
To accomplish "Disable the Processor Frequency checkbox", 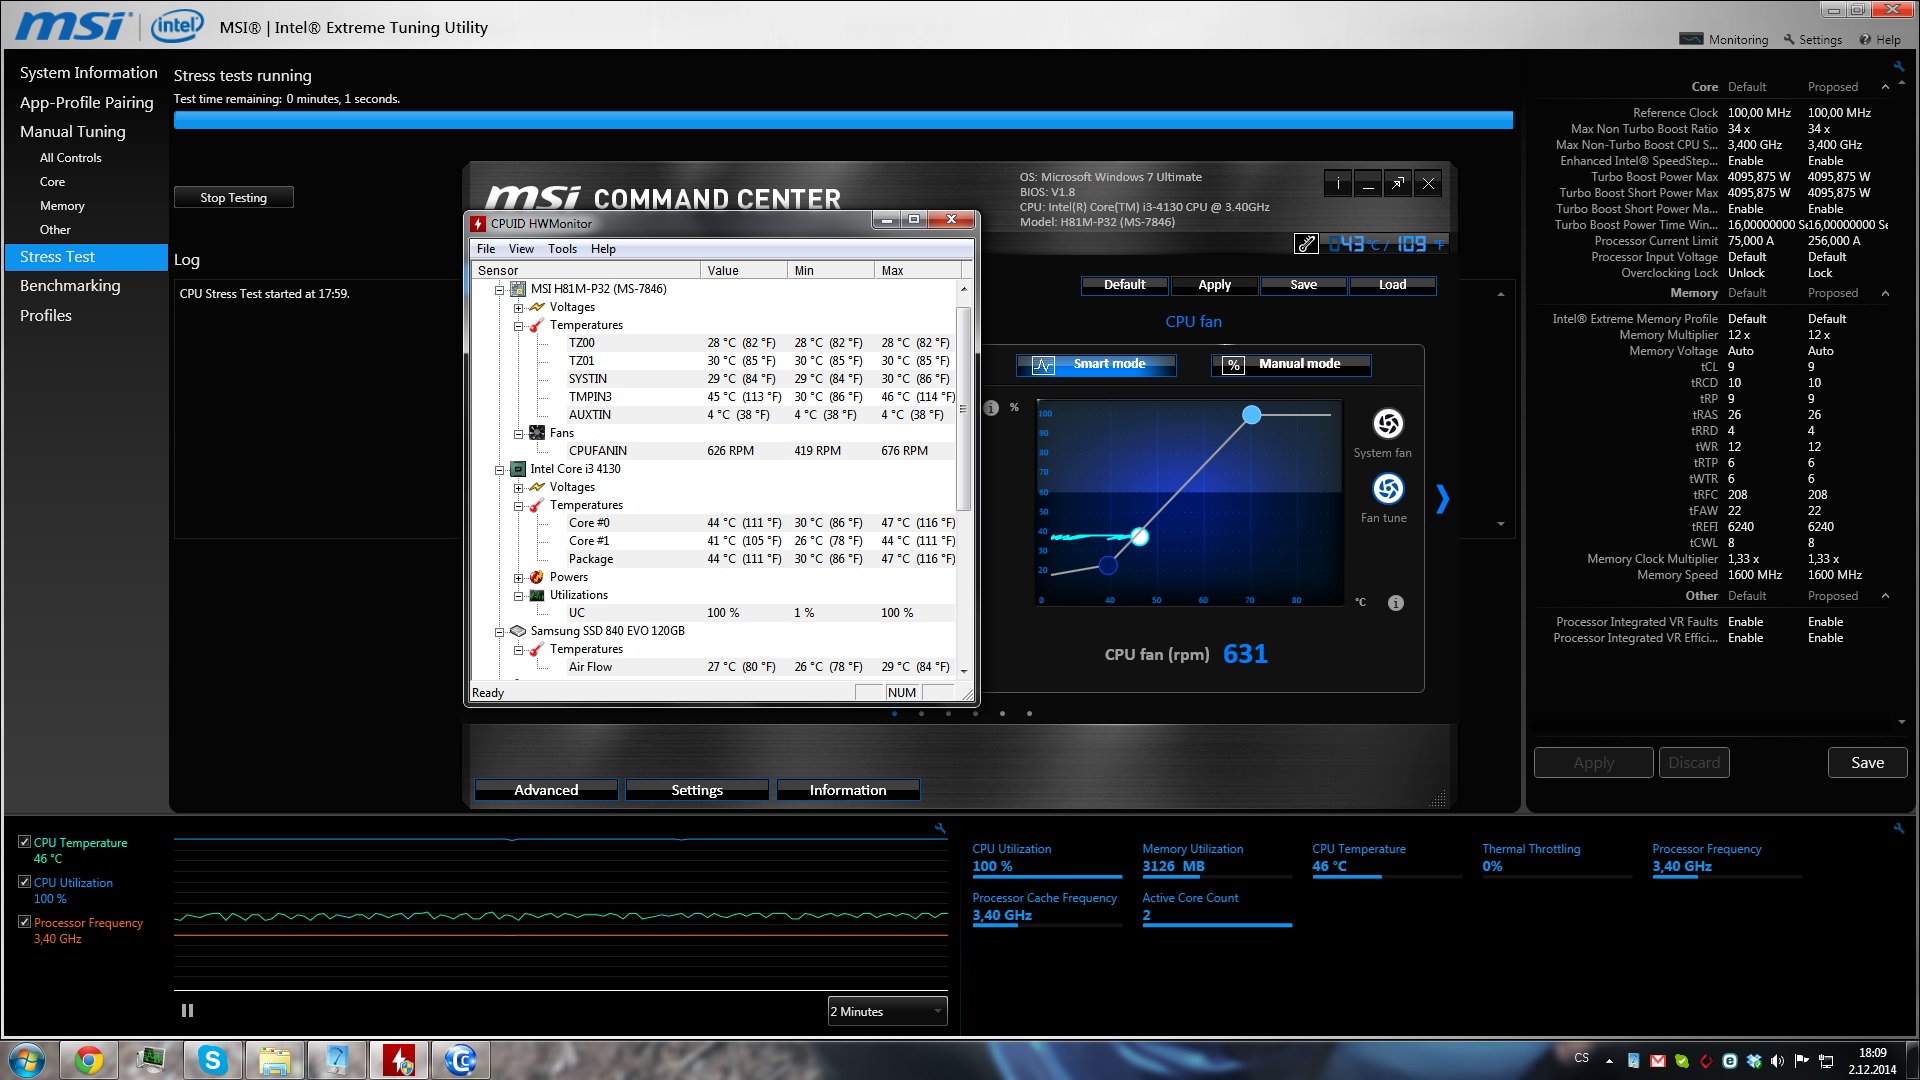I will 24,922.
